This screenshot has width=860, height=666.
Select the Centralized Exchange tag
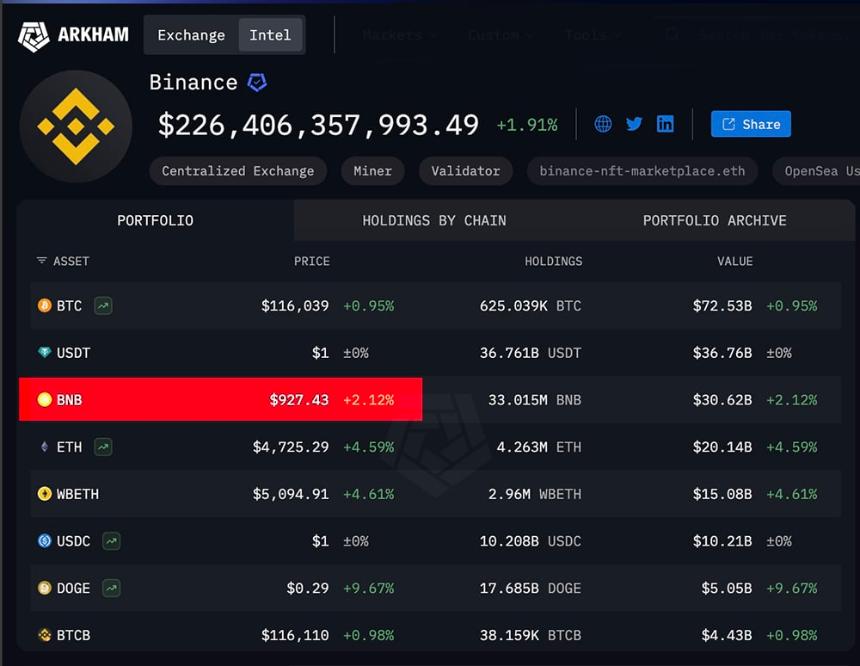pos(238,171)
